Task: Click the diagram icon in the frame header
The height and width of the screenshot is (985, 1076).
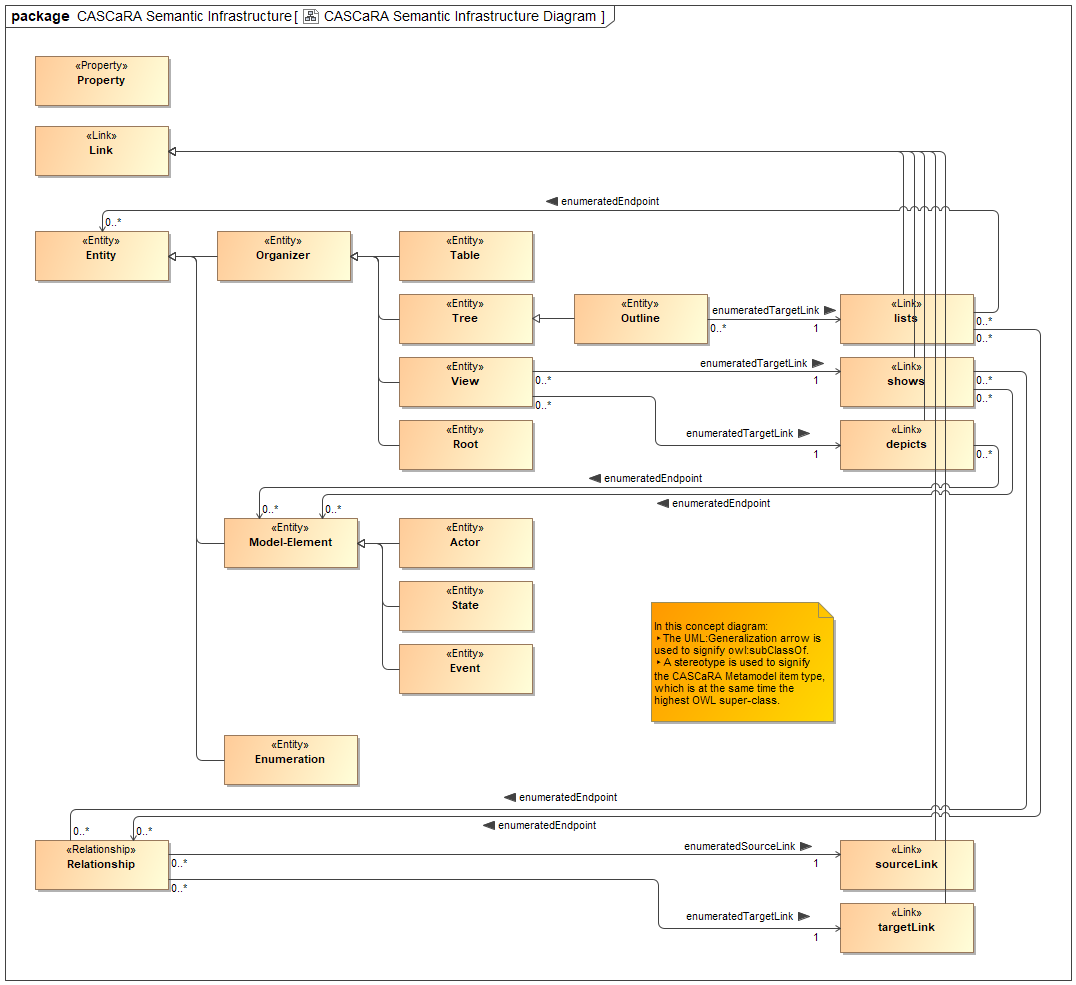Action: pos(311,16)
